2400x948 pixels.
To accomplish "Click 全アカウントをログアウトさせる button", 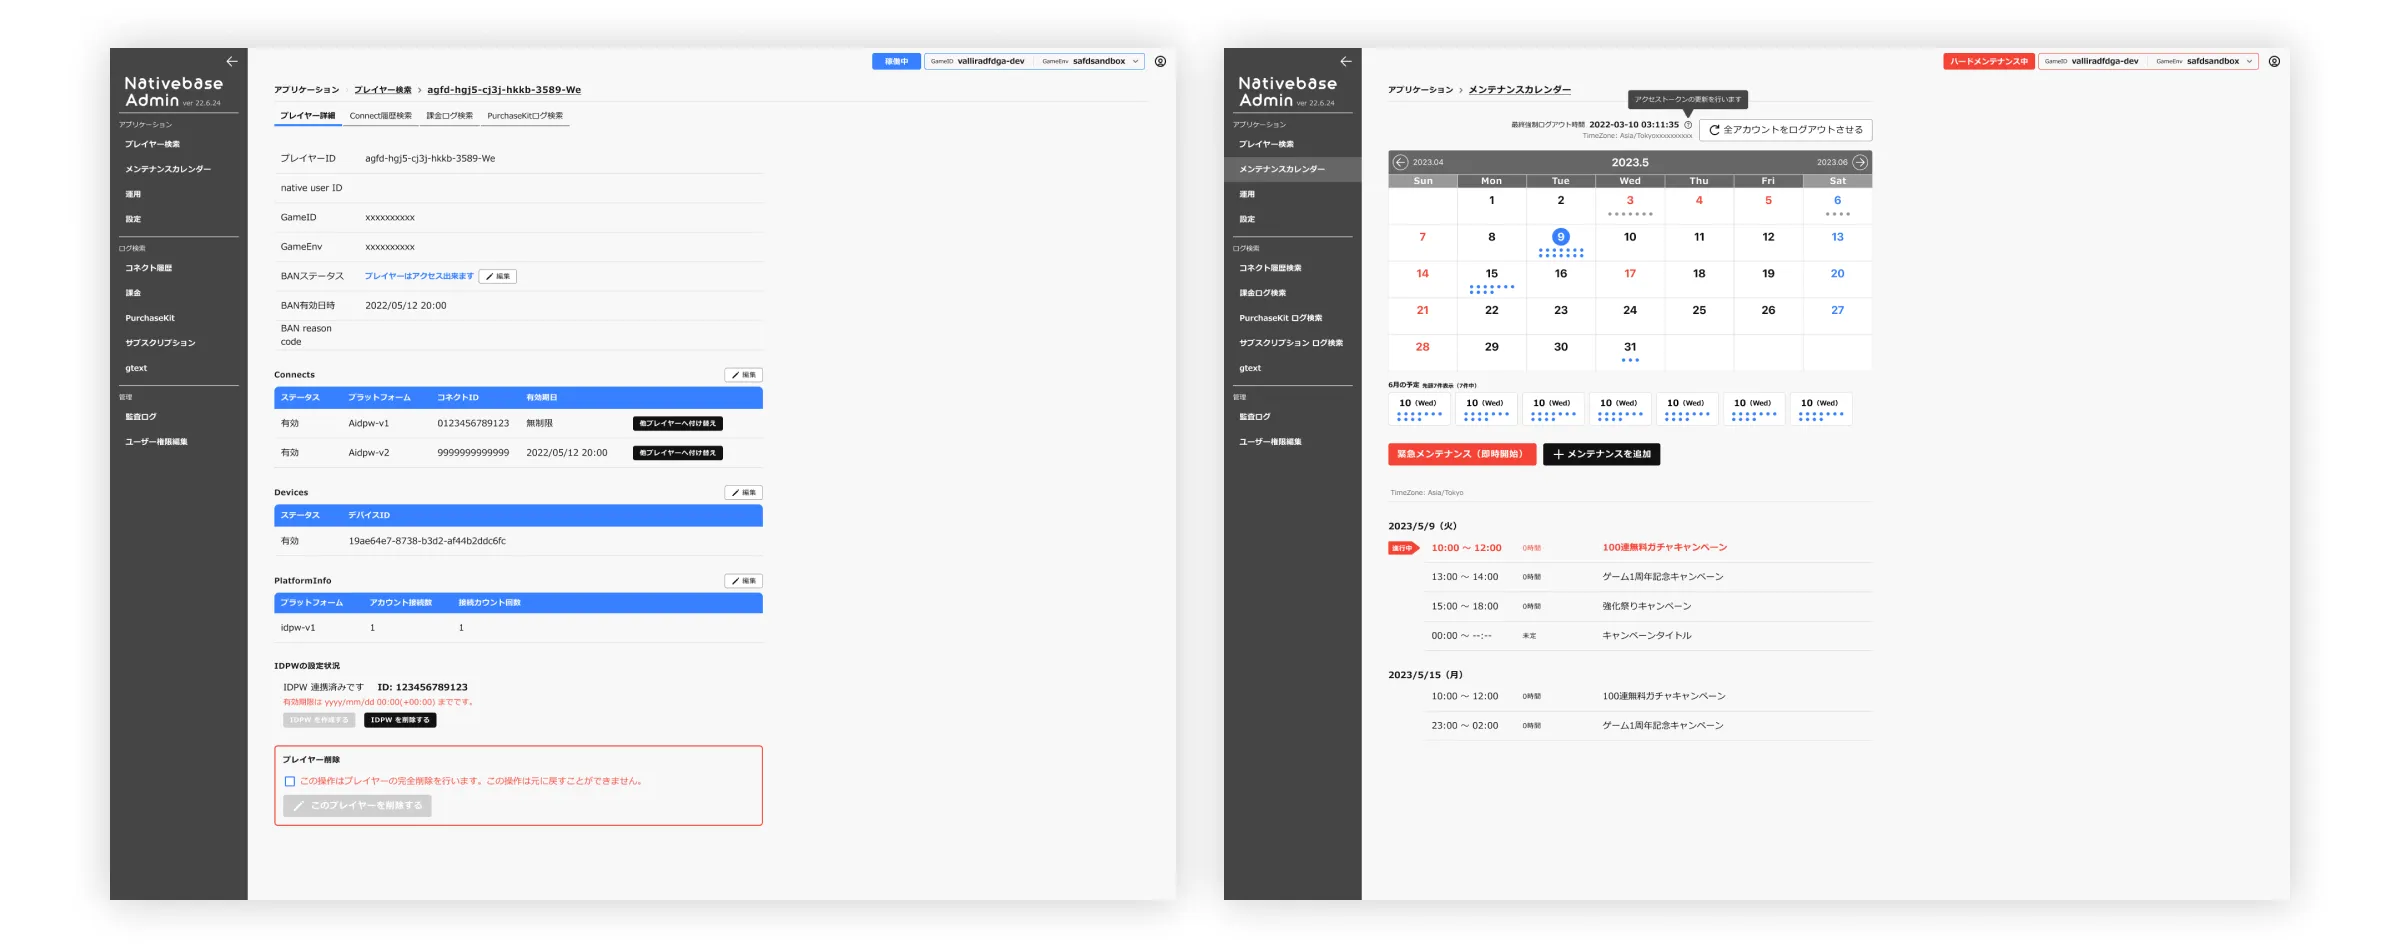I will click(1785, 130).
